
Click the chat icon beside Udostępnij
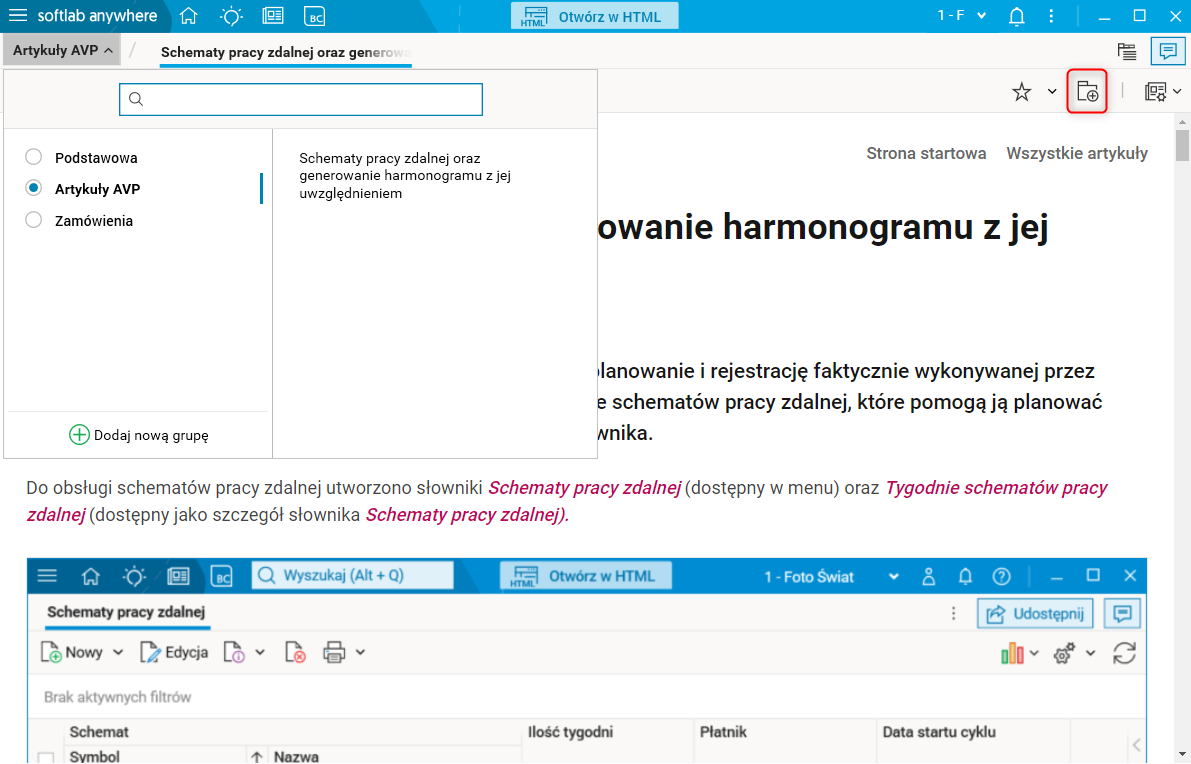point(1122,614)
